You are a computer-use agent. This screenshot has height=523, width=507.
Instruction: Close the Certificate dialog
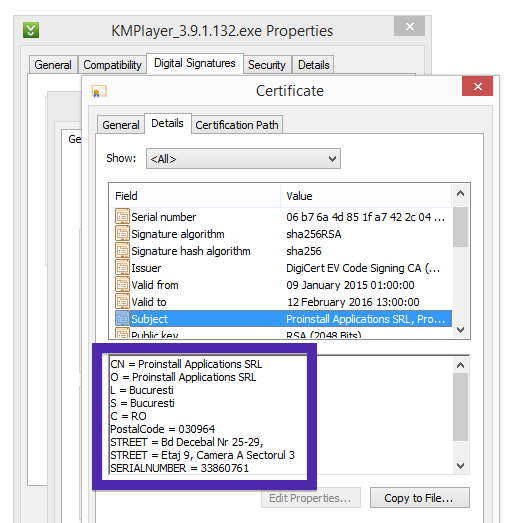[477, 86]
